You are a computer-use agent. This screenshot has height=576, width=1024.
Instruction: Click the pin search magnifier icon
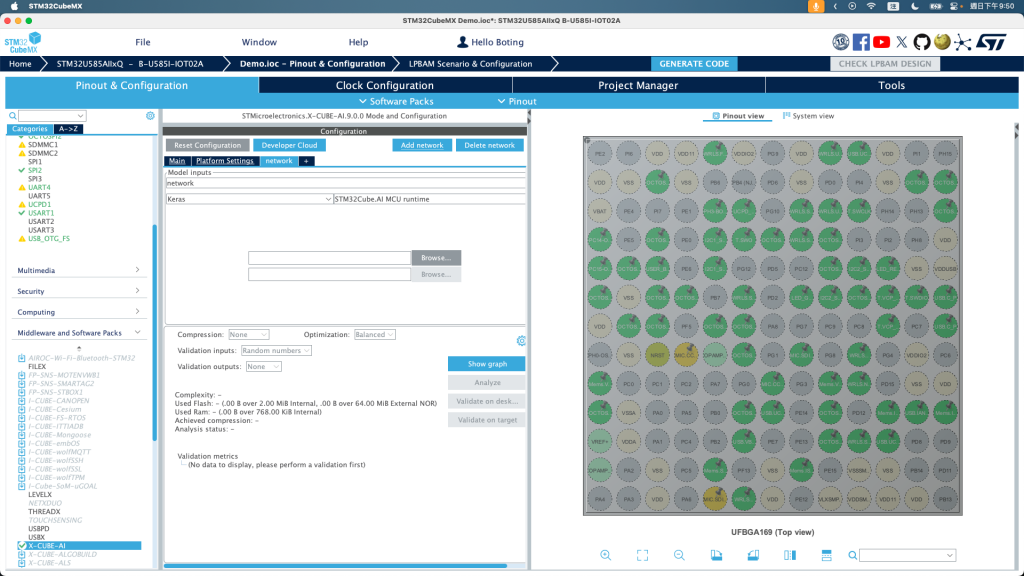click(x=852, y=555)
